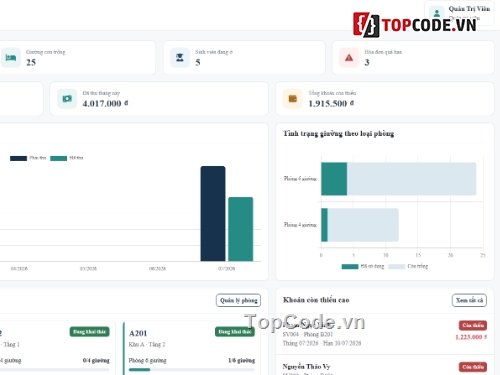This screenshot has width=500, height=375.
Task: Click the 1/6 giường occupancy text
Action: click(x=242, y=360)
